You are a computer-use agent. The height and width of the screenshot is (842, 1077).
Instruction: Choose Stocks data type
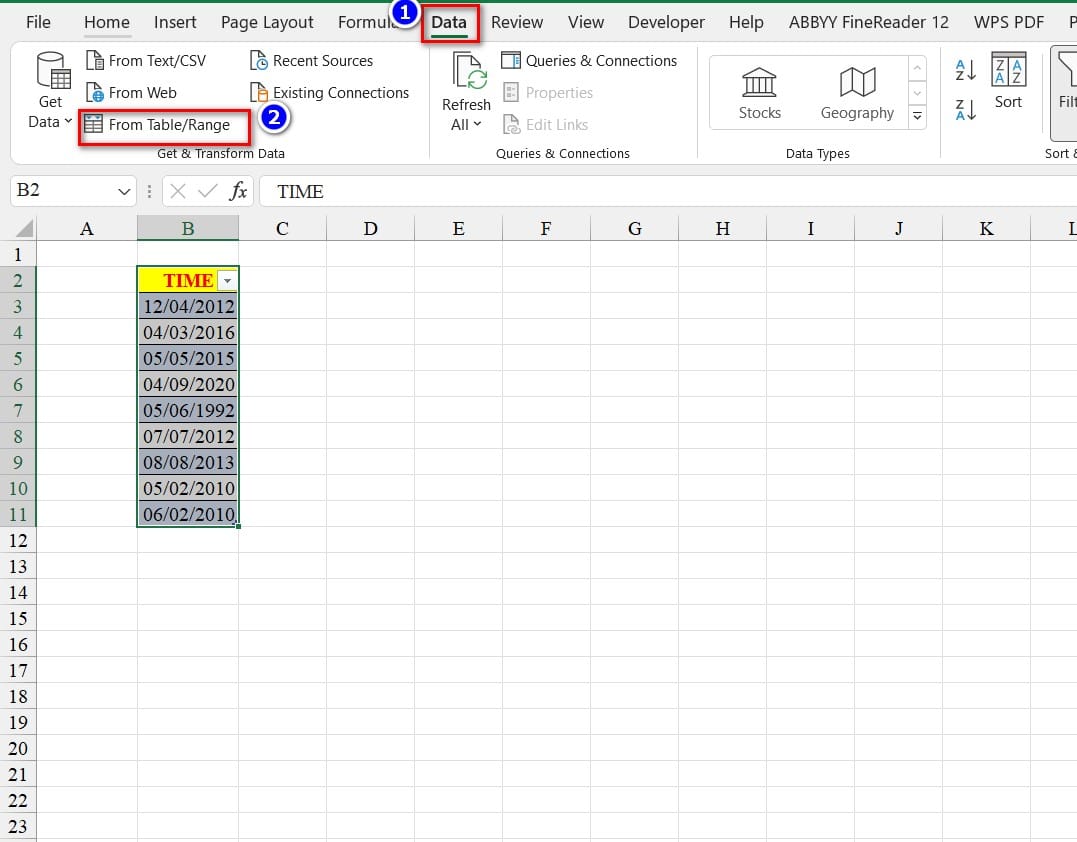pos(759,93)
